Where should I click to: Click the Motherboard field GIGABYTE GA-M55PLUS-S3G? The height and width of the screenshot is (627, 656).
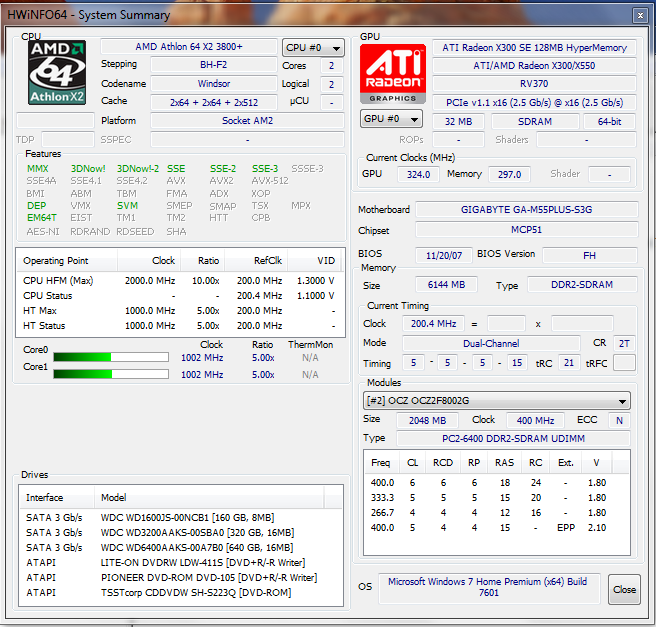coord(527,210)
